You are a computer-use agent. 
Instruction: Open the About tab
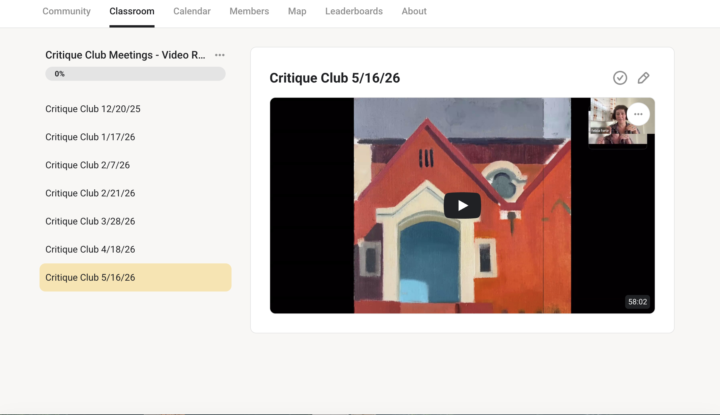[414, 11]
